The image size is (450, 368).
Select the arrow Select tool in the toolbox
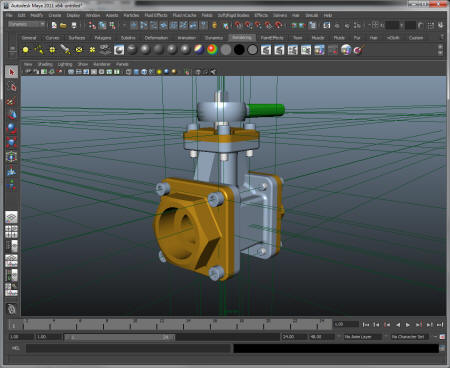(x=12, y=72)
